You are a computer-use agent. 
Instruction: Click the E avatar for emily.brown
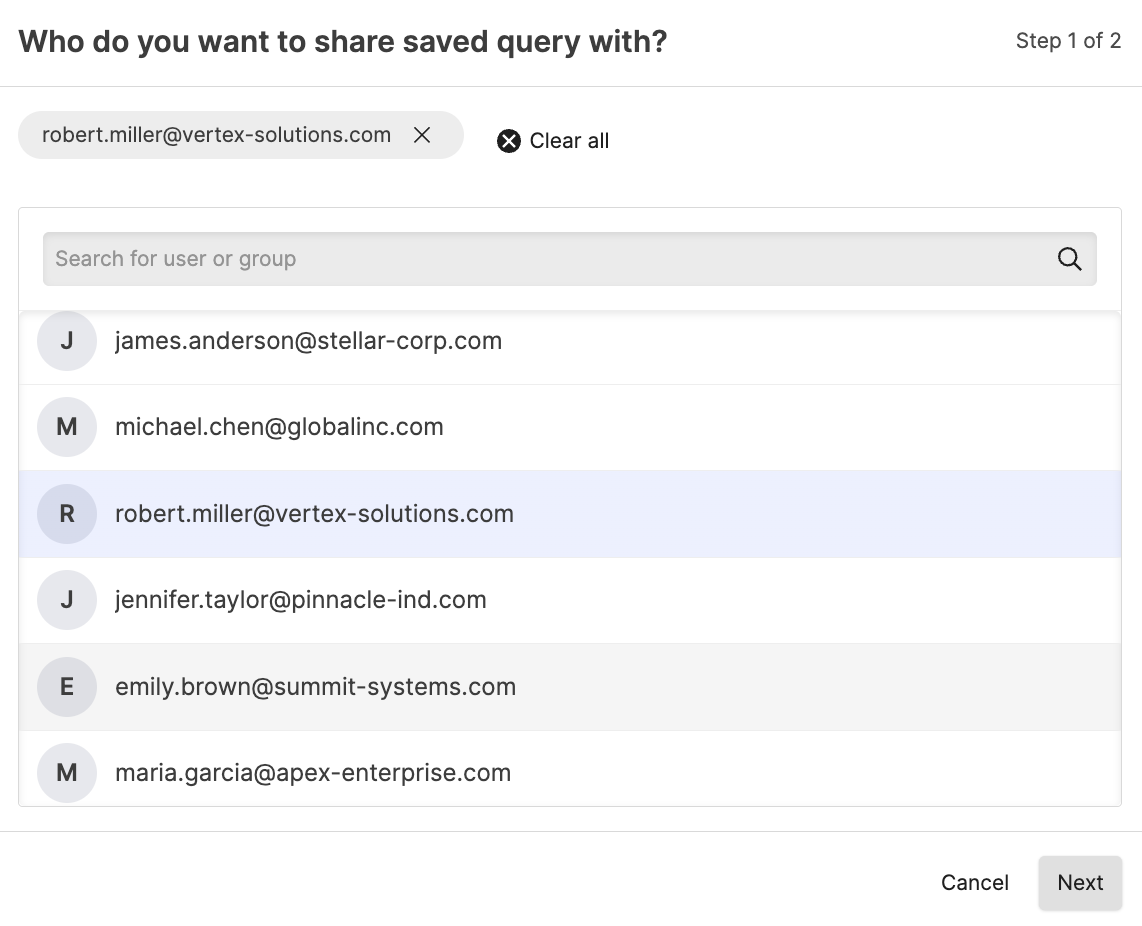(67, 687)
